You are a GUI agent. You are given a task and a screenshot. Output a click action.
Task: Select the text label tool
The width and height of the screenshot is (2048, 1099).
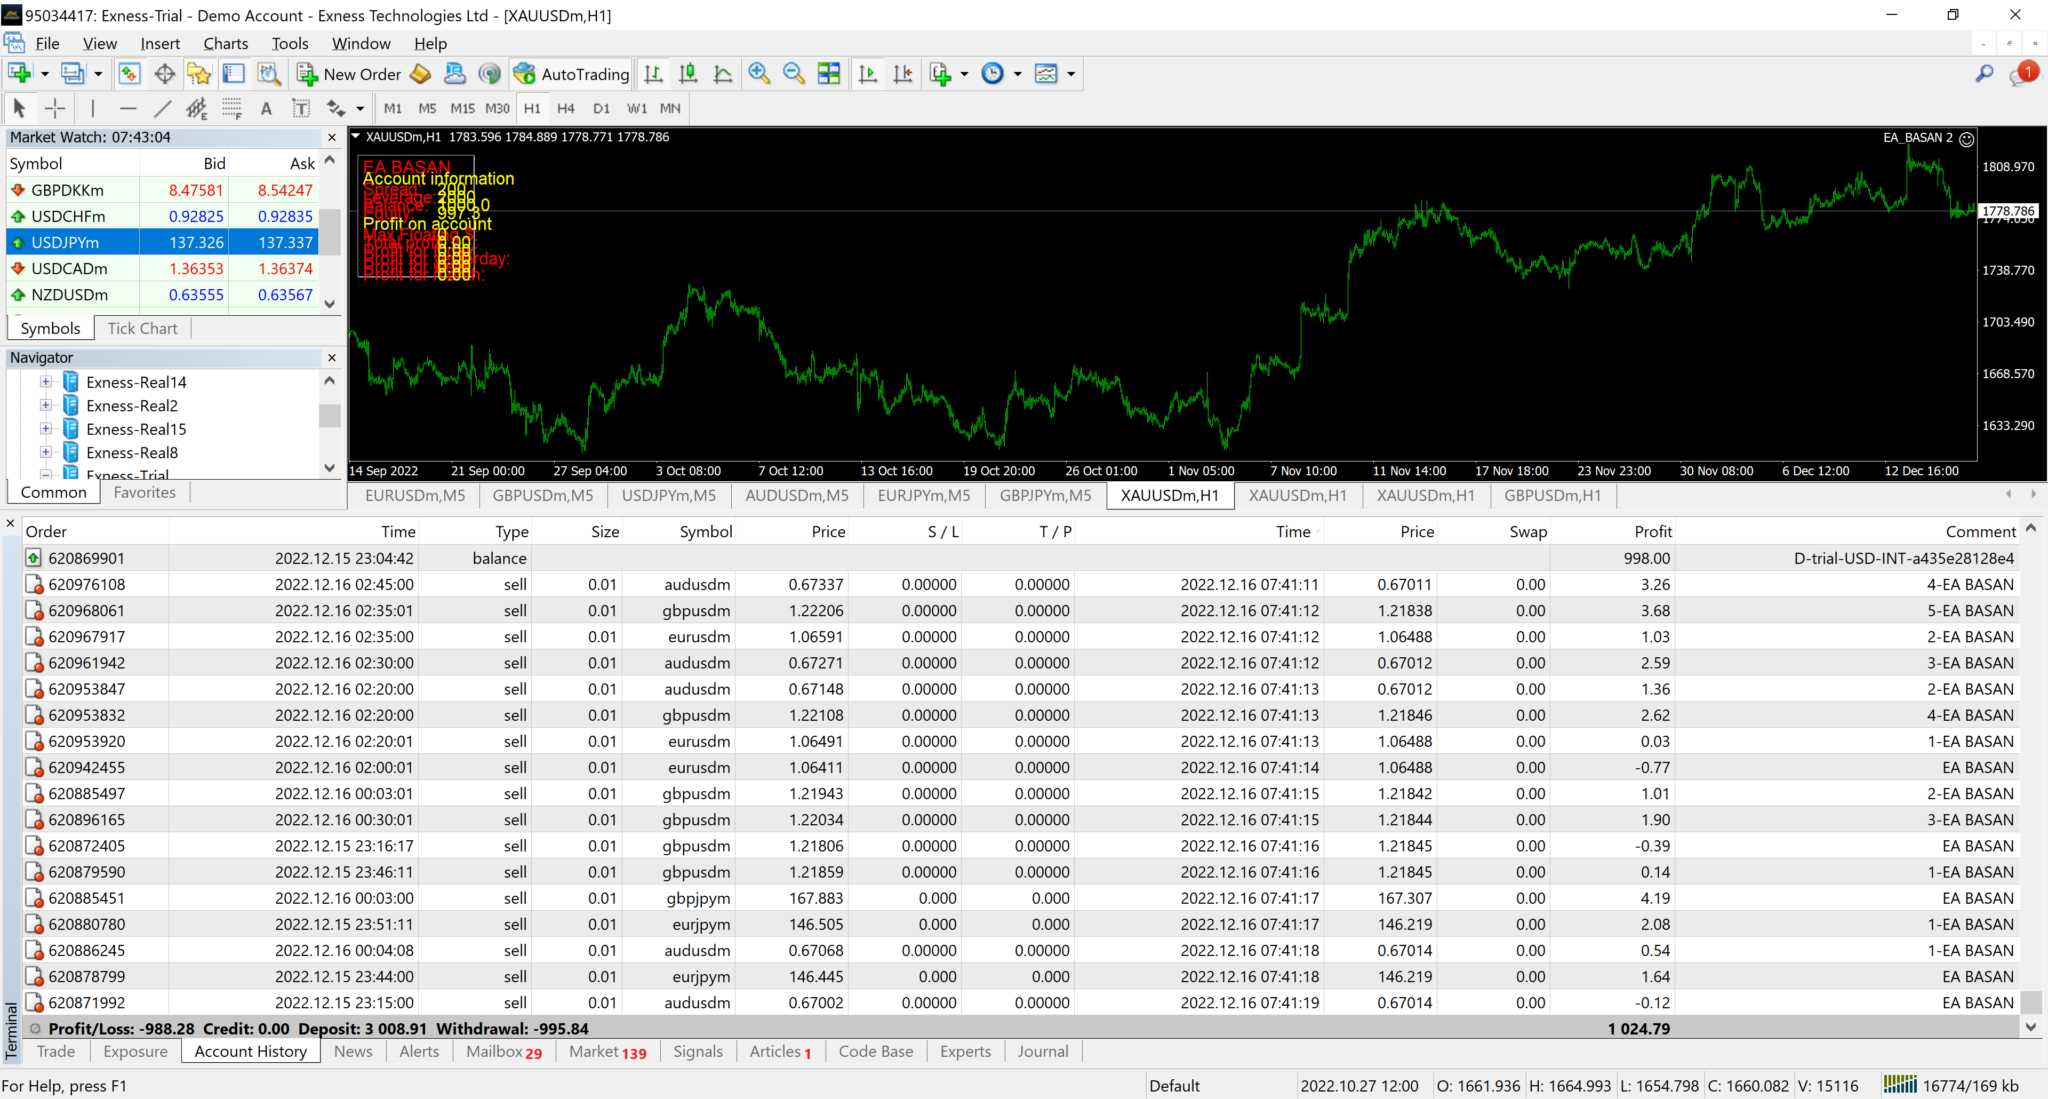[300, 108]
